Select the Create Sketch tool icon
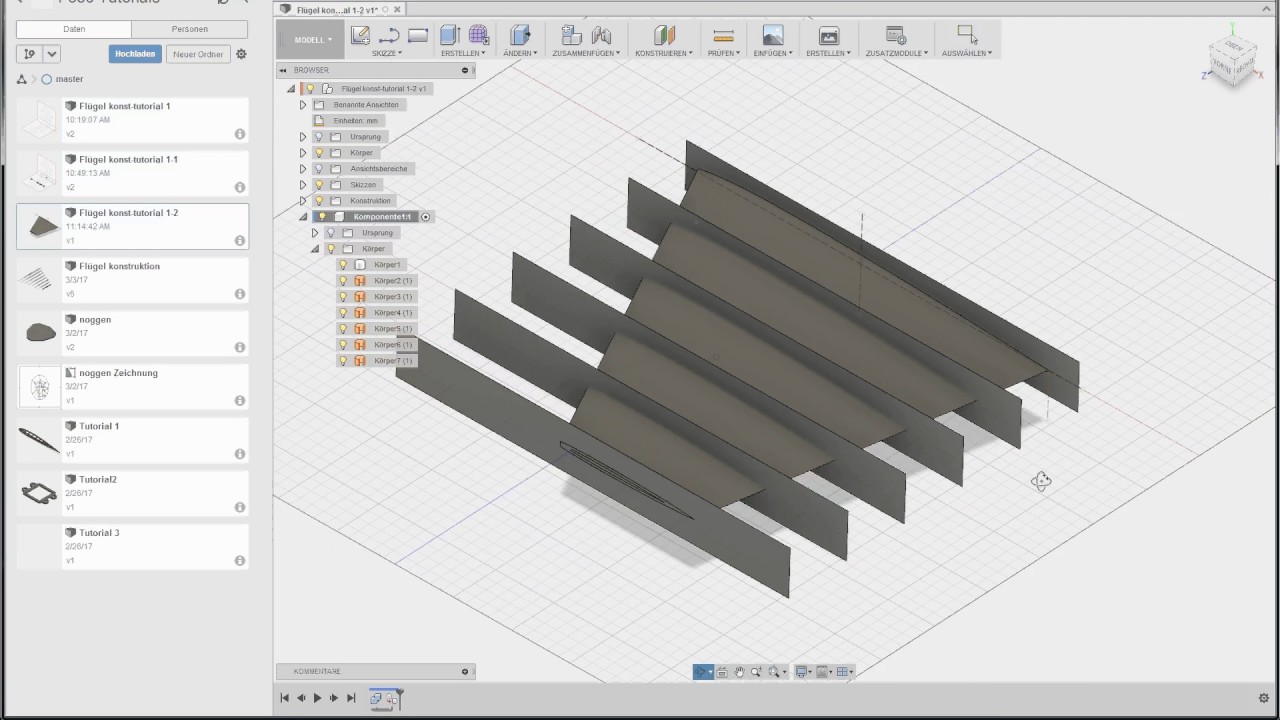 (x=360, y=35)
